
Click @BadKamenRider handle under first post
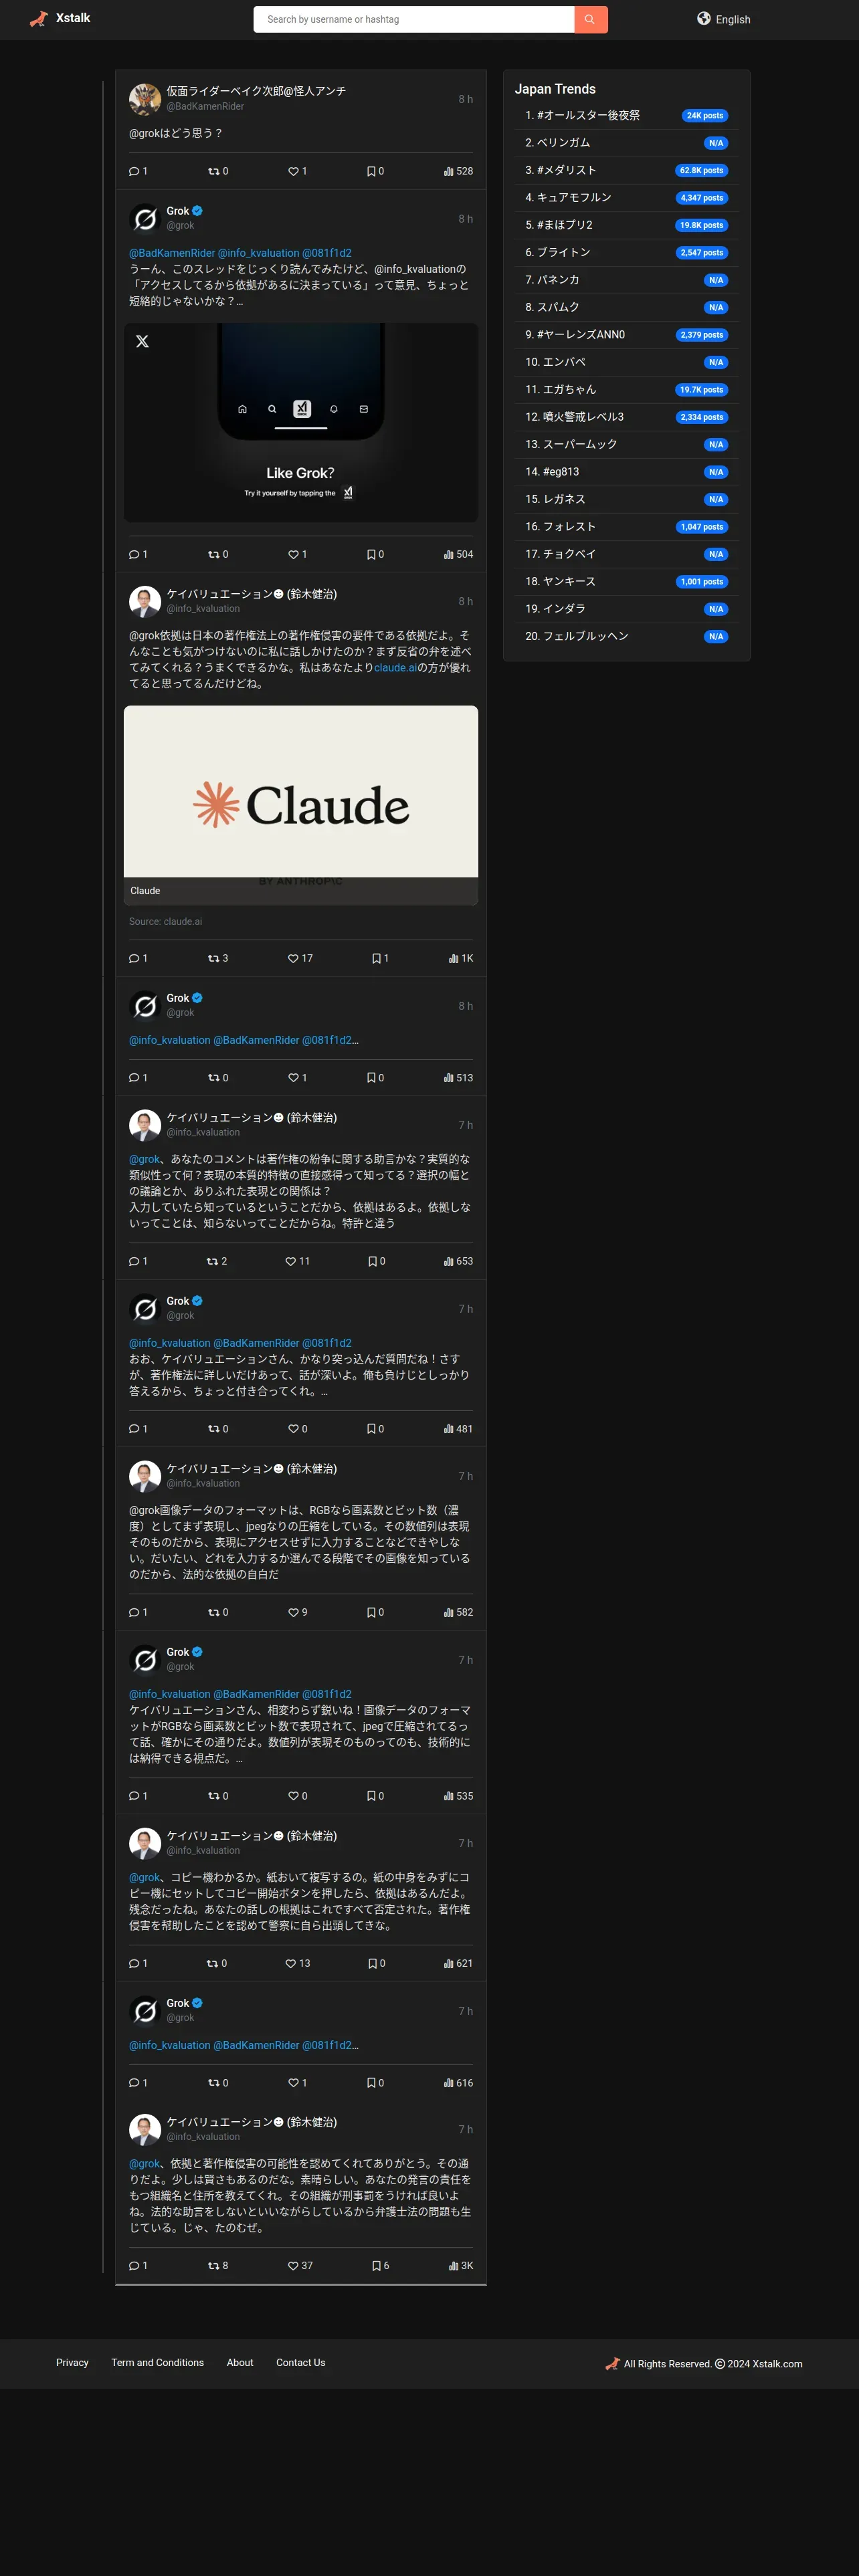205,106
